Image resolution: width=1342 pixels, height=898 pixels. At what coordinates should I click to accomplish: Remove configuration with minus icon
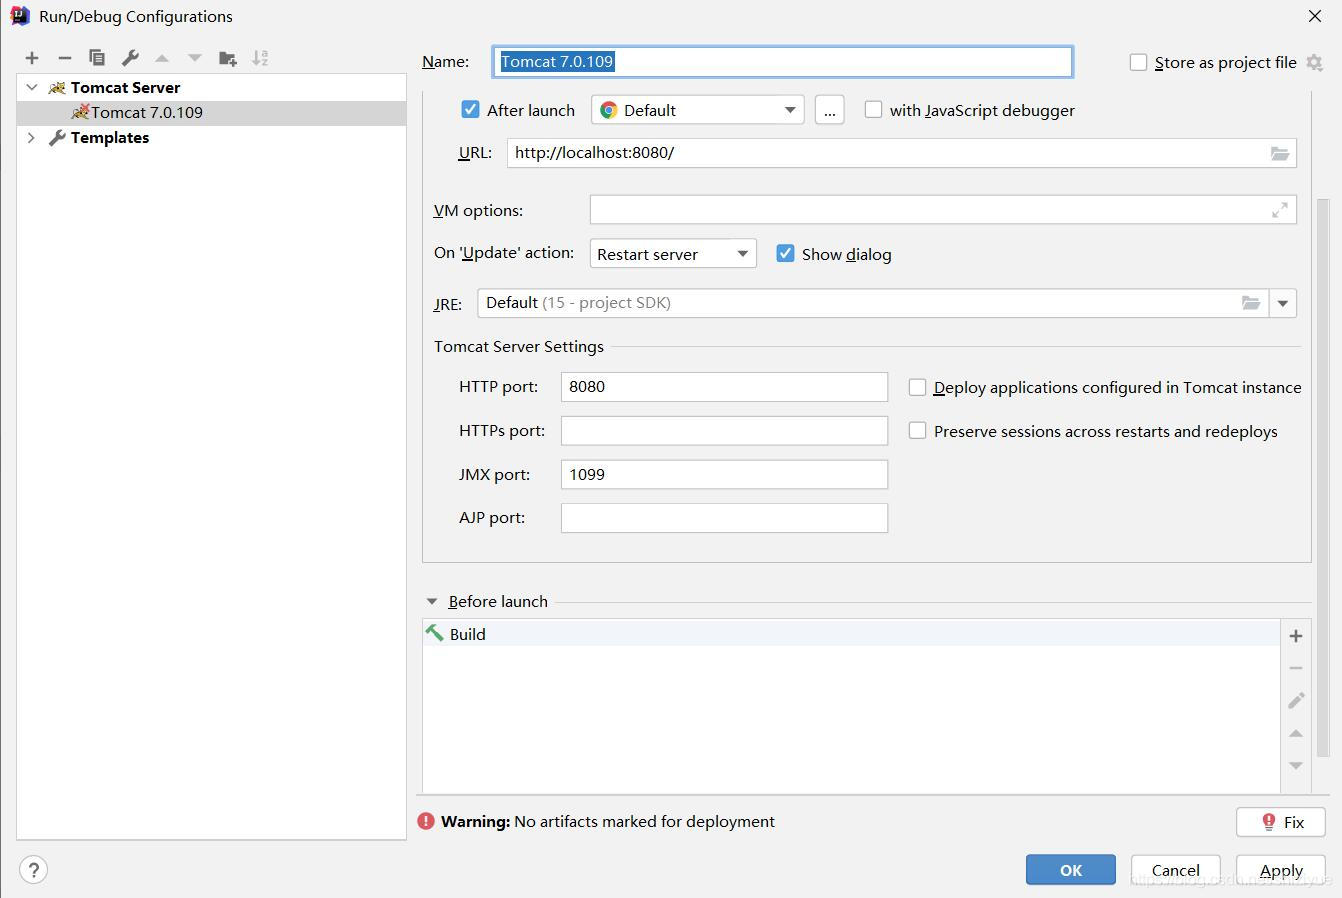click(65, 58)
